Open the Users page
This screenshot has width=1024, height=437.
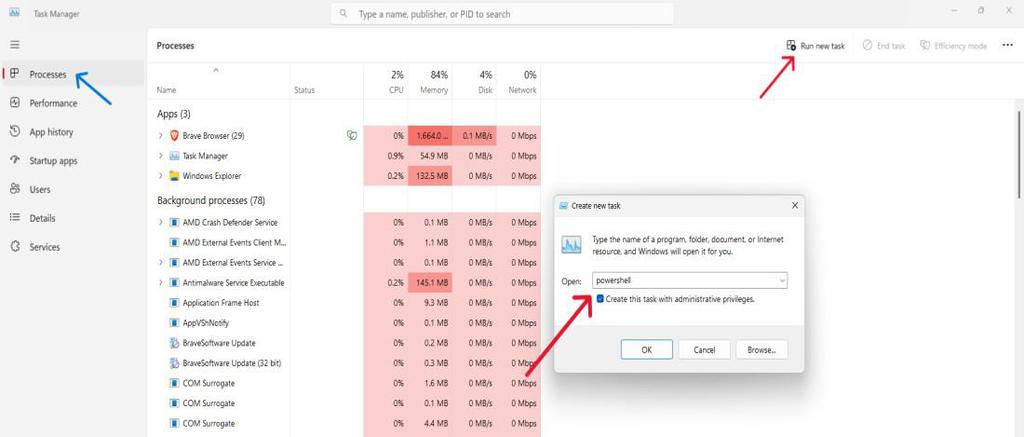pyautogui.click(x=40, y=189)
